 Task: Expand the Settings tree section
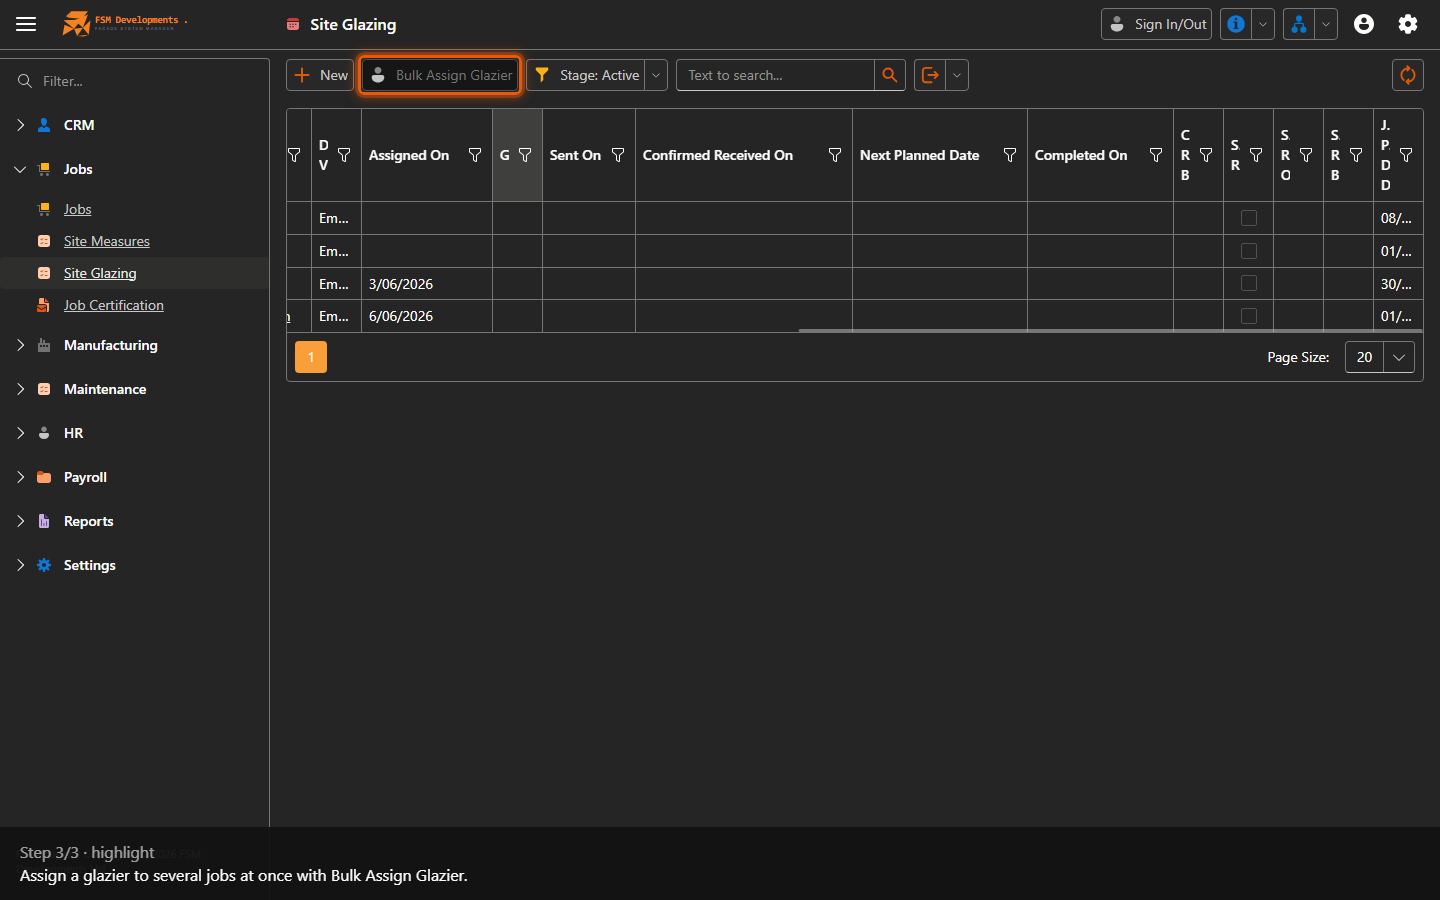coord(20,565)
